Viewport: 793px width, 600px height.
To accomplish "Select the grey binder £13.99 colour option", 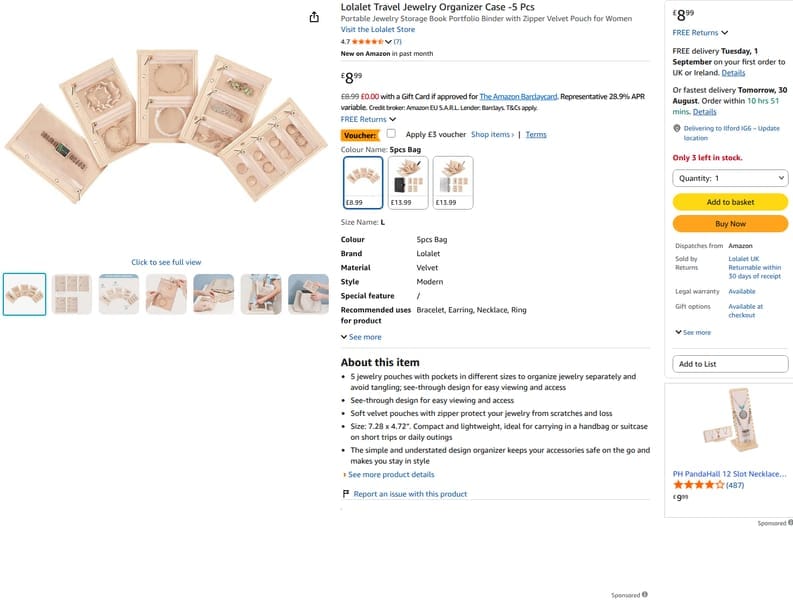I will [453, 182].
